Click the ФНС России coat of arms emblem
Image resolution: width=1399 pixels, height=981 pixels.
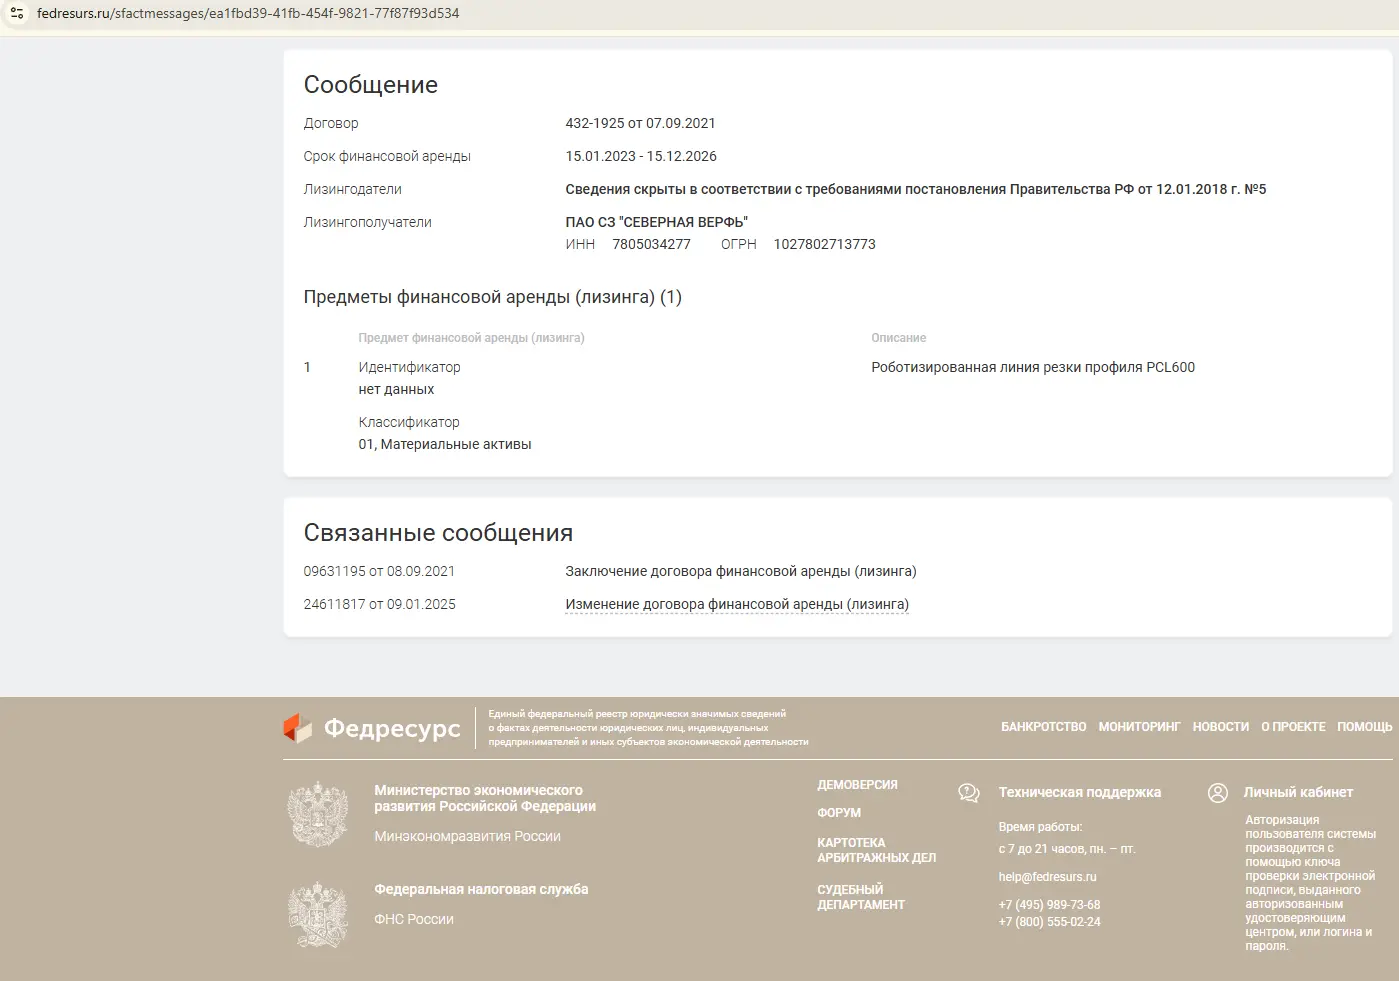coord(318,914)
